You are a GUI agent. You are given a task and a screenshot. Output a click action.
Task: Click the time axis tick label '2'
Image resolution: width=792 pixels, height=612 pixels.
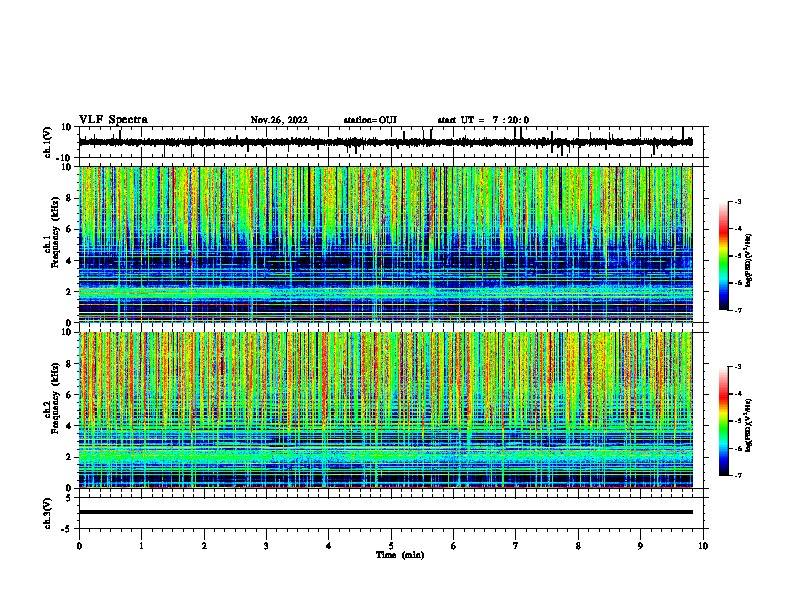click(204, 546)
